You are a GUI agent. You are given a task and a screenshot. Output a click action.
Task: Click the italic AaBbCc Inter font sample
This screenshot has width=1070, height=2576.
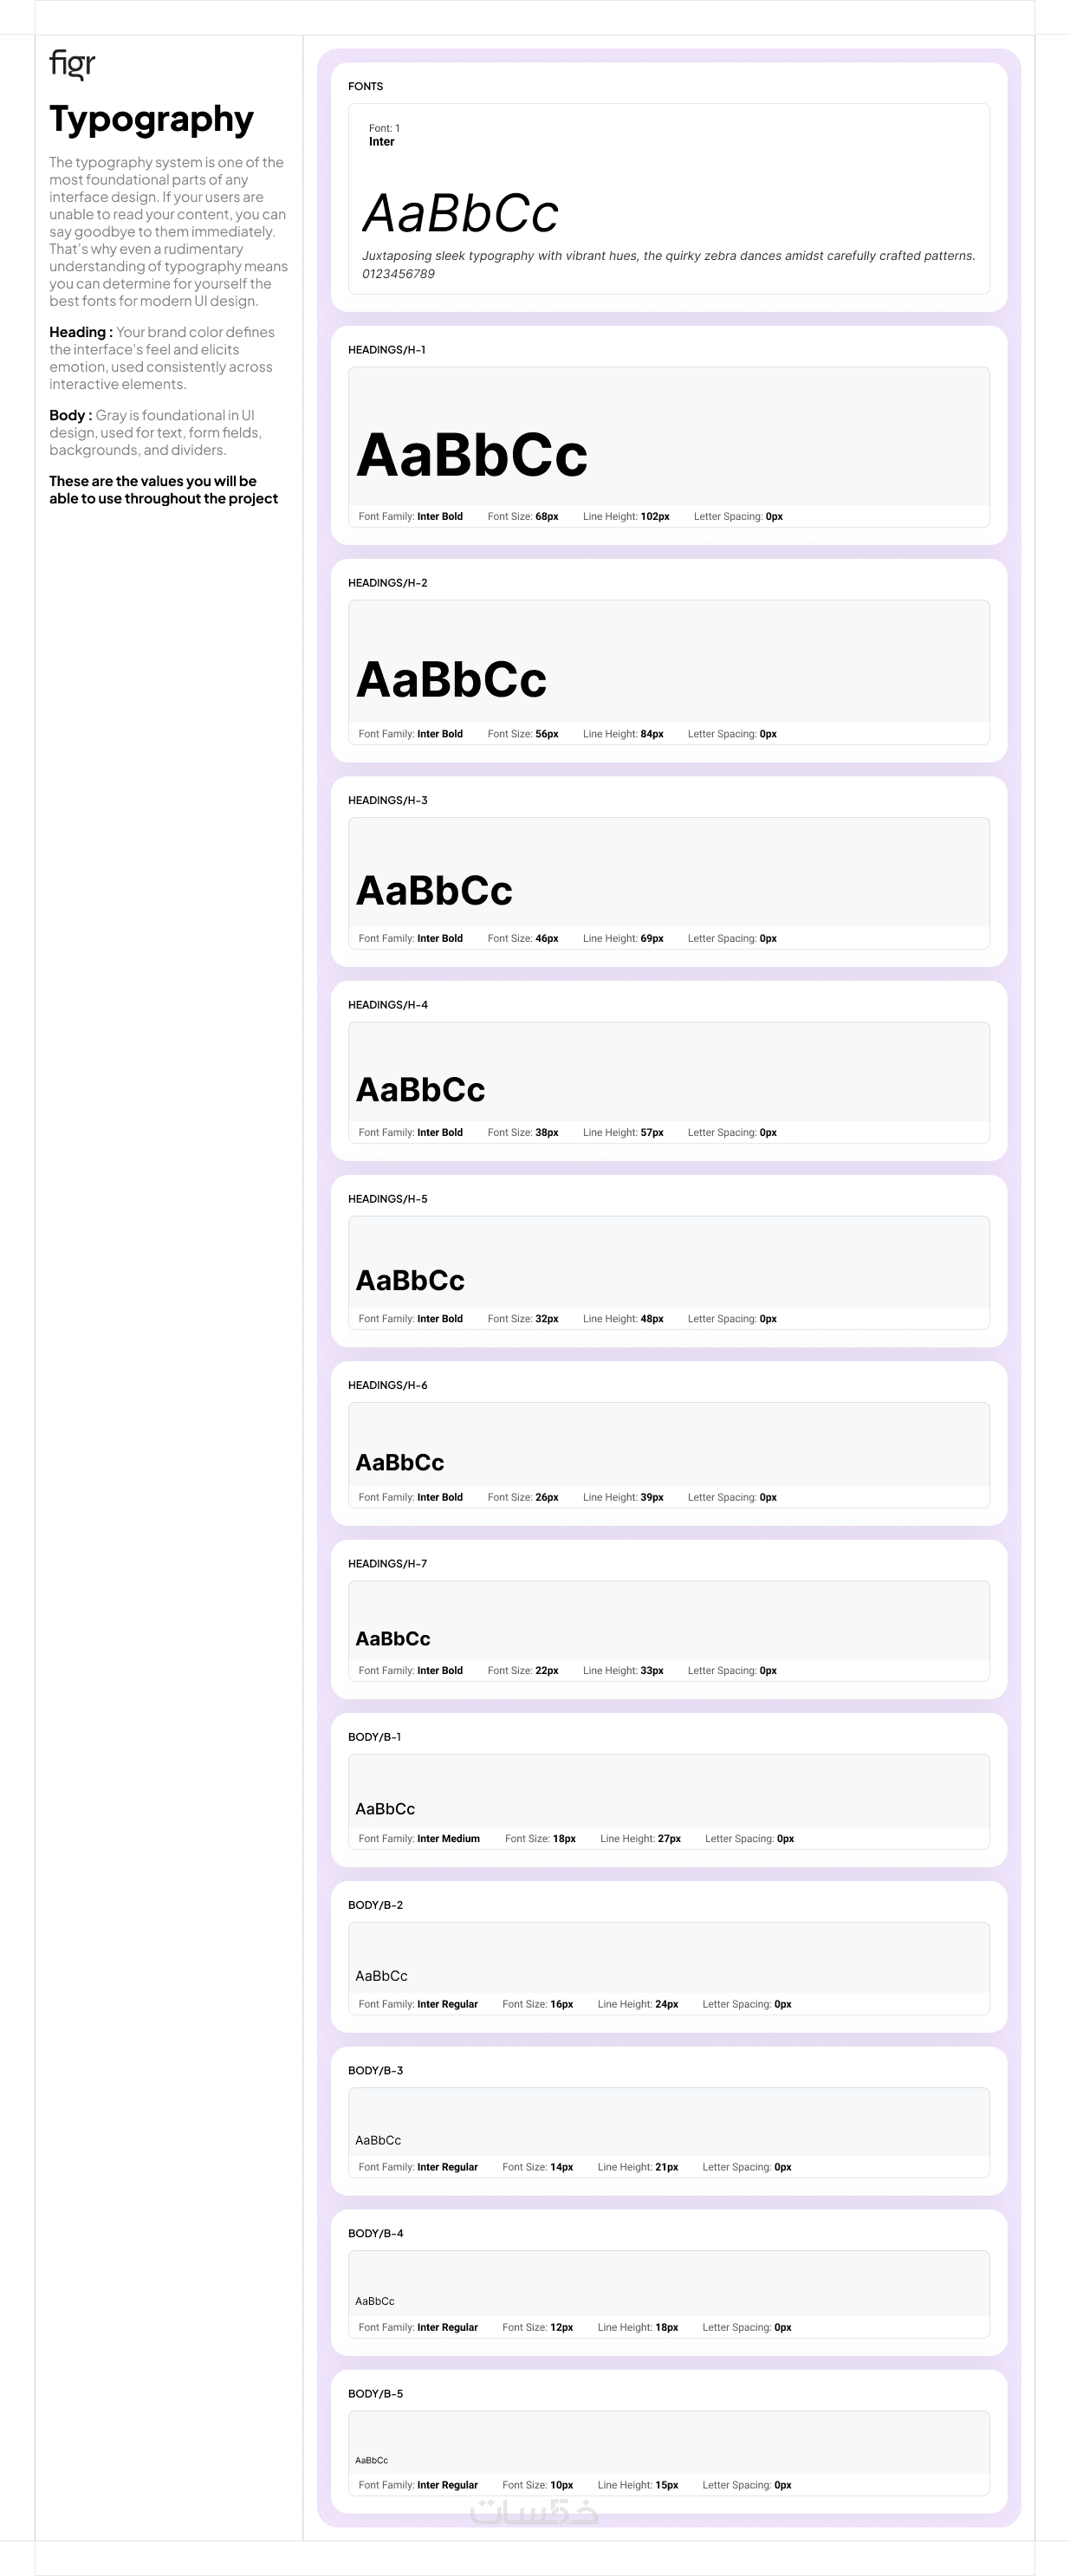click(x=460, y=213)
